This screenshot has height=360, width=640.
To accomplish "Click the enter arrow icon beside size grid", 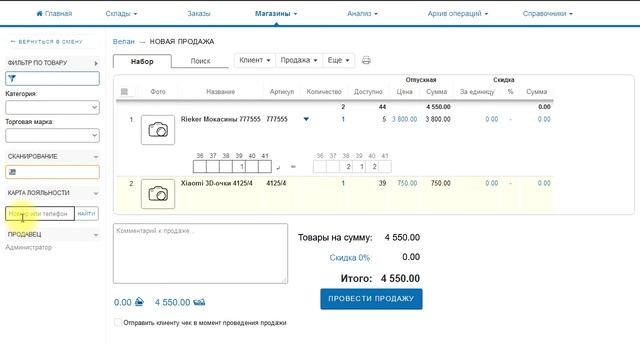I will click(x=278, y=167).
